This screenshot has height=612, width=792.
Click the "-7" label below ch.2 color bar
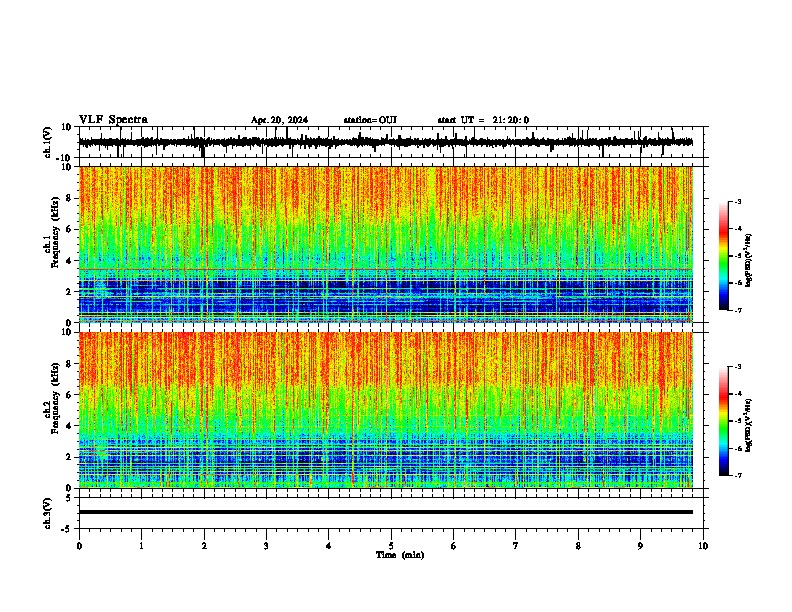point(738,476)
